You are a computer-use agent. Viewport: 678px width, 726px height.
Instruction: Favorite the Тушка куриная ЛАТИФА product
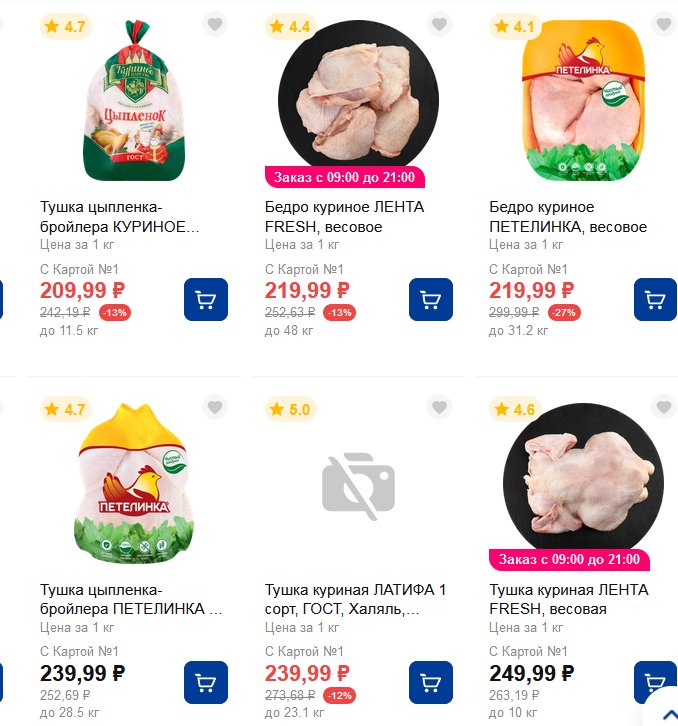[439, 407]
